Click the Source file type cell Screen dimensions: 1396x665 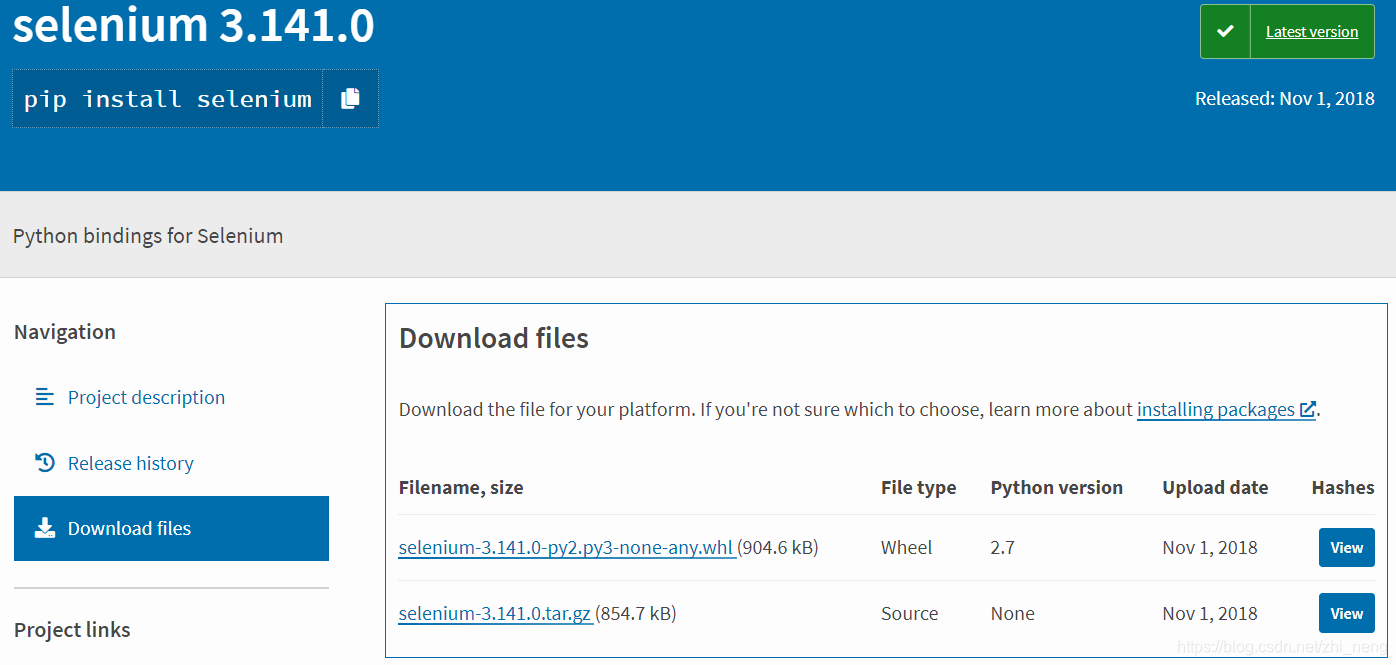pos(910,613)
